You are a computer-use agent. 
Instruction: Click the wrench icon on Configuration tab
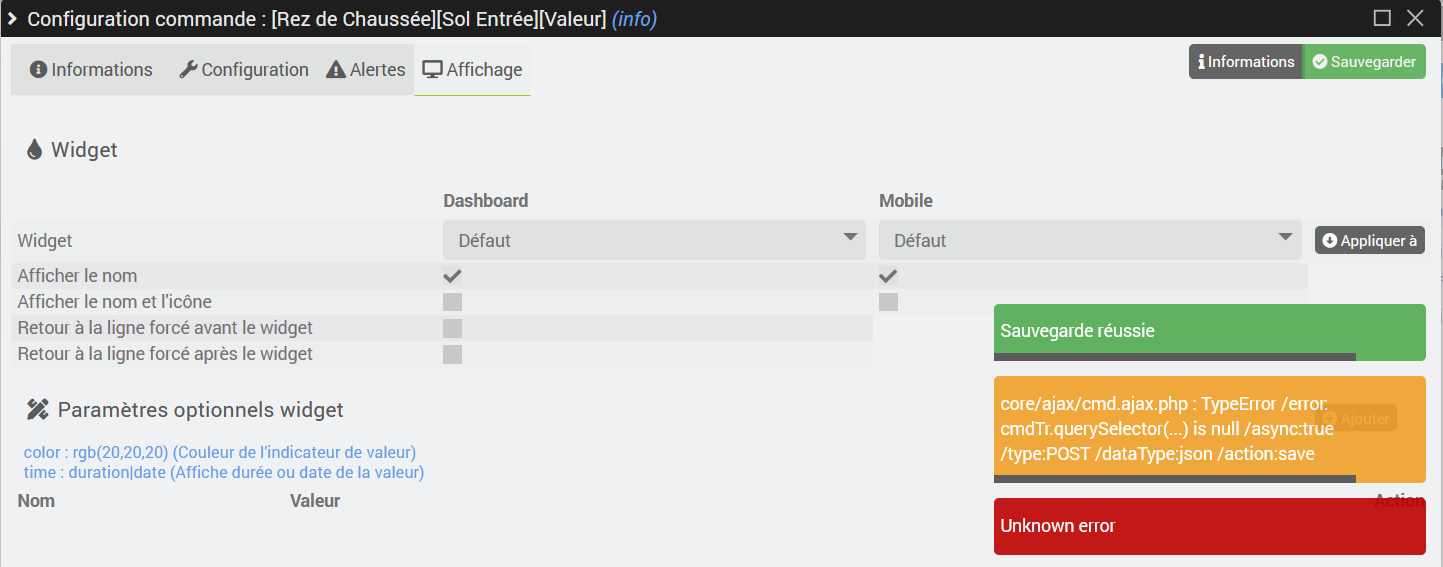188,70
